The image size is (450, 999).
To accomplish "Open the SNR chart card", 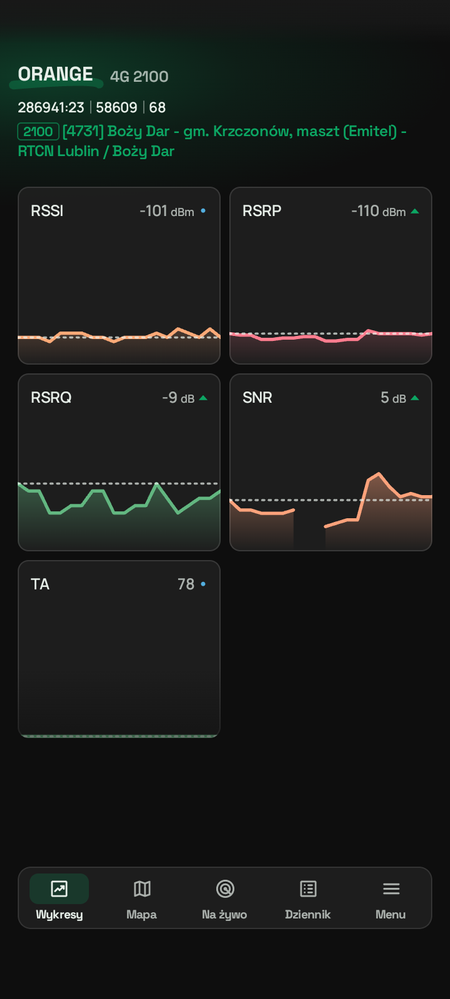I will [x=331, y=462].
